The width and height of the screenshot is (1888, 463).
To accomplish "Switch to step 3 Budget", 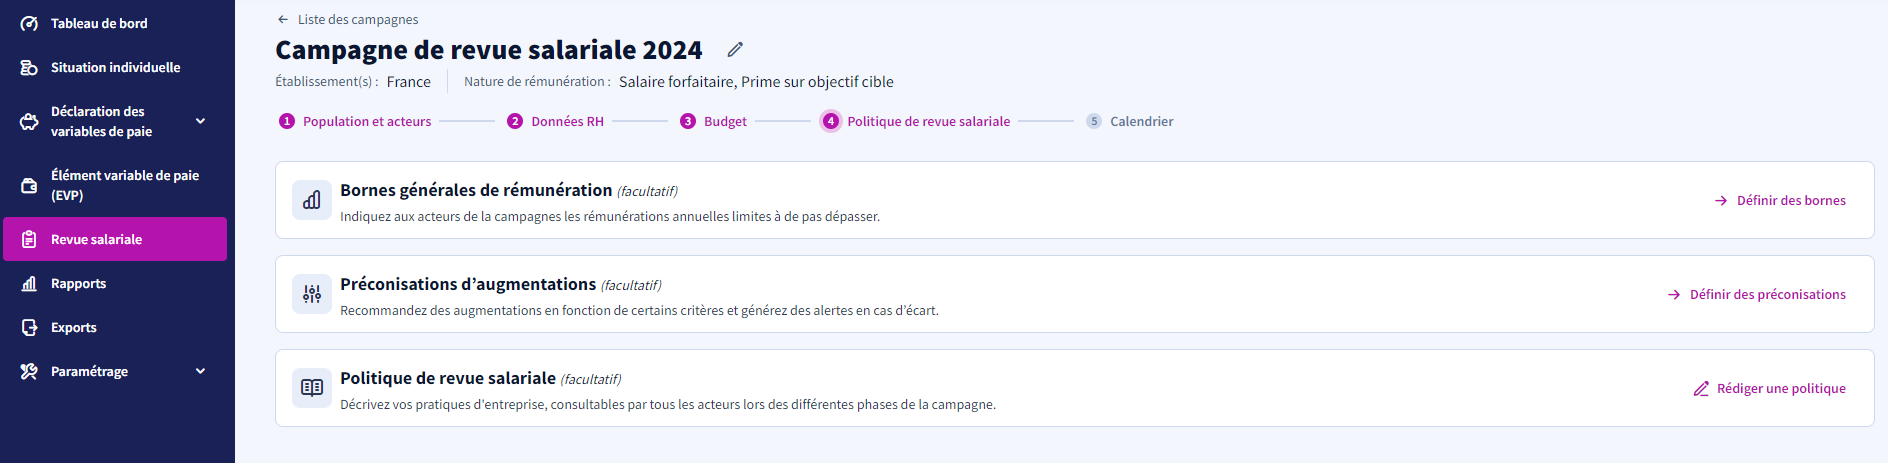I will [713, 121].
